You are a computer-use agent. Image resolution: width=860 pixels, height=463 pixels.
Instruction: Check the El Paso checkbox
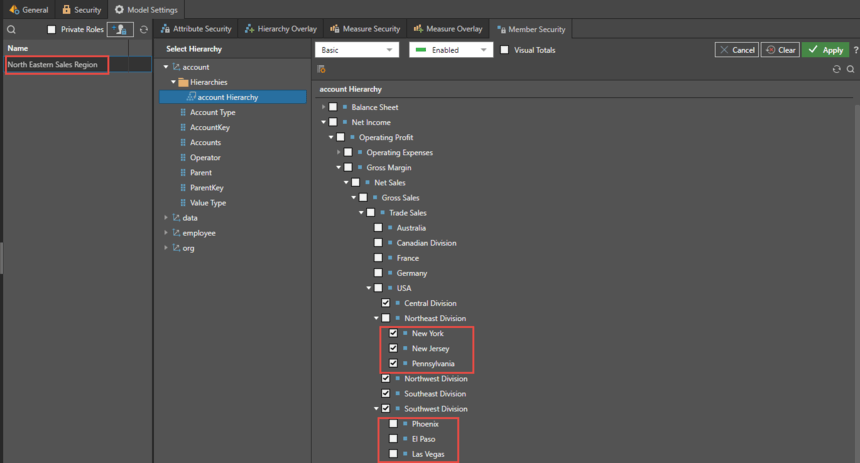click(x=393, y=438)
